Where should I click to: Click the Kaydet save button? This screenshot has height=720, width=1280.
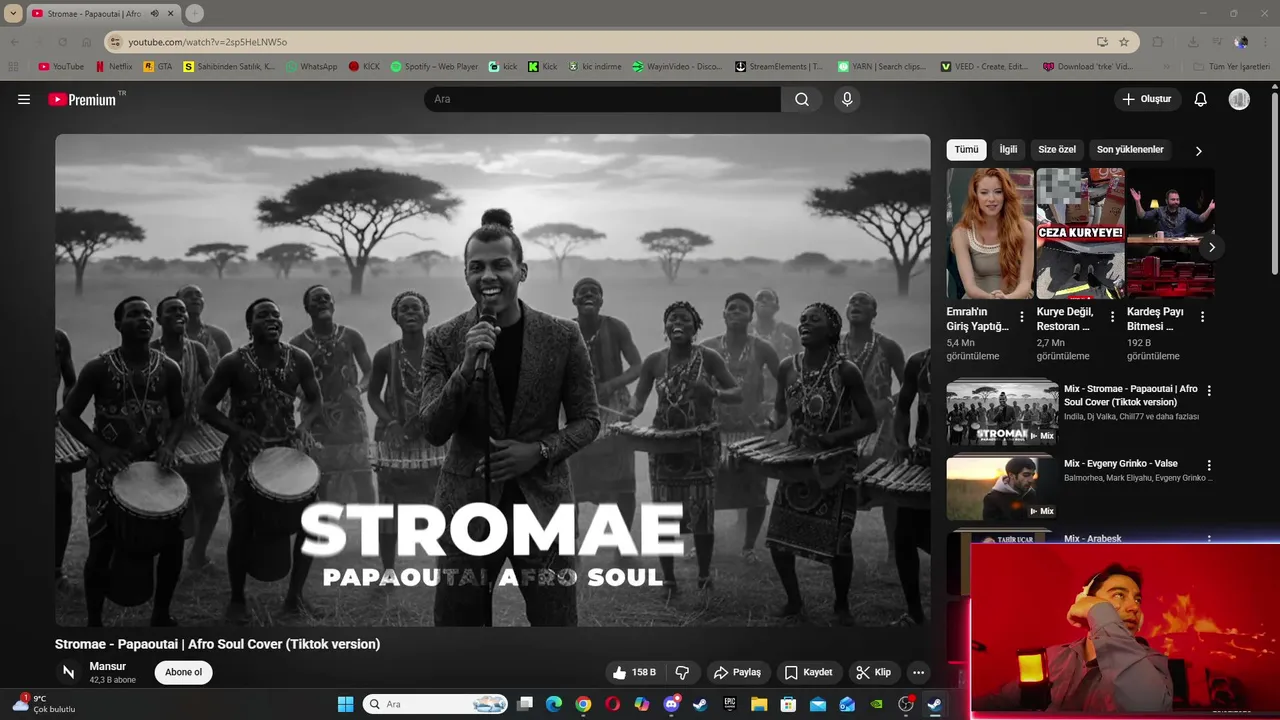click(808, 672)
